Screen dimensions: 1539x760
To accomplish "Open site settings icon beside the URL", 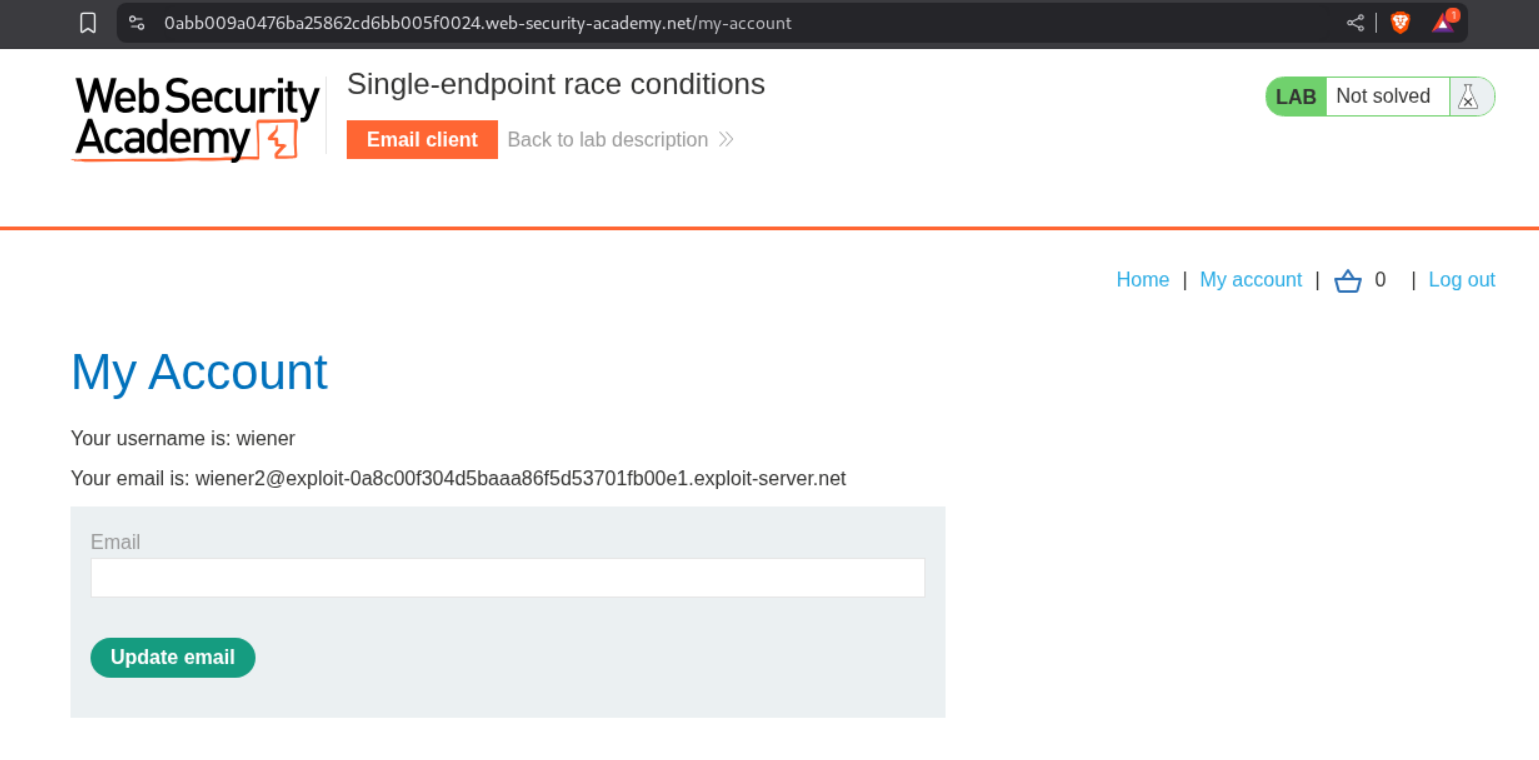I will click(x=137, y=23).
